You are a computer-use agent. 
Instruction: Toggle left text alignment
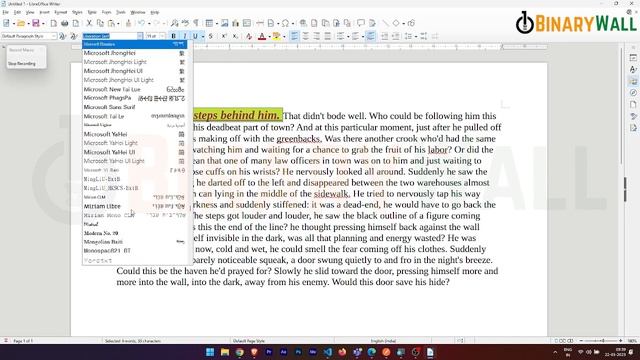294,36
